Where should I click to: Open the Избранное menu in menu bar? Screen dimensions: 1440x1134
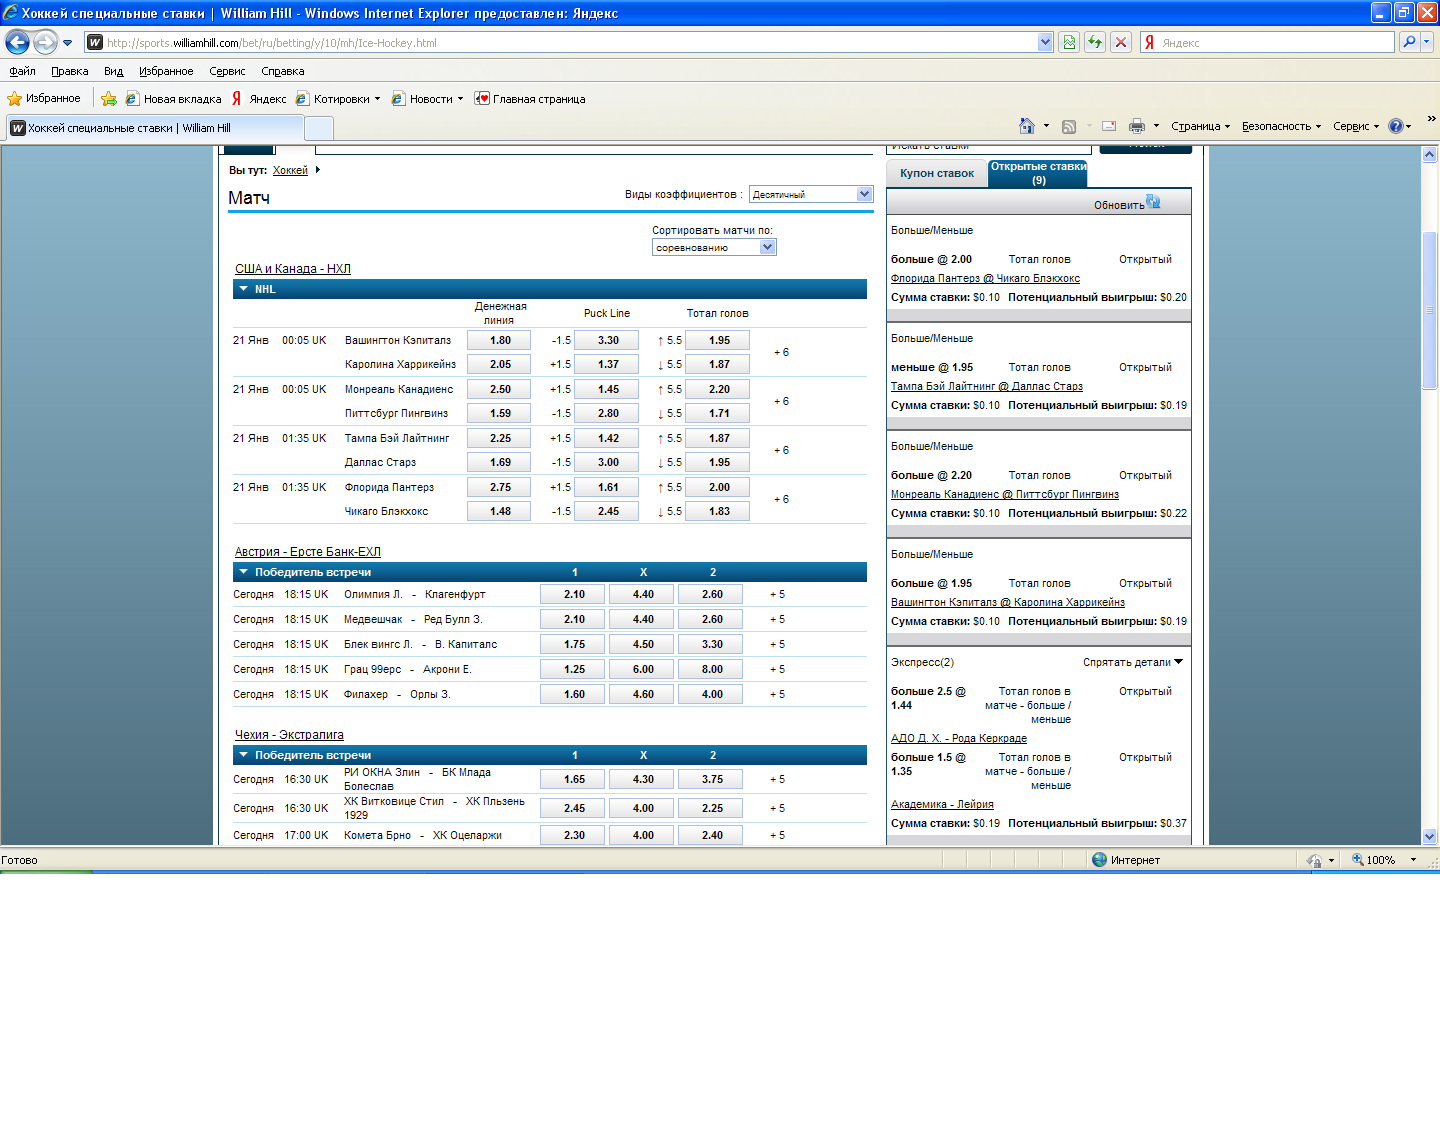click(165, 71)
